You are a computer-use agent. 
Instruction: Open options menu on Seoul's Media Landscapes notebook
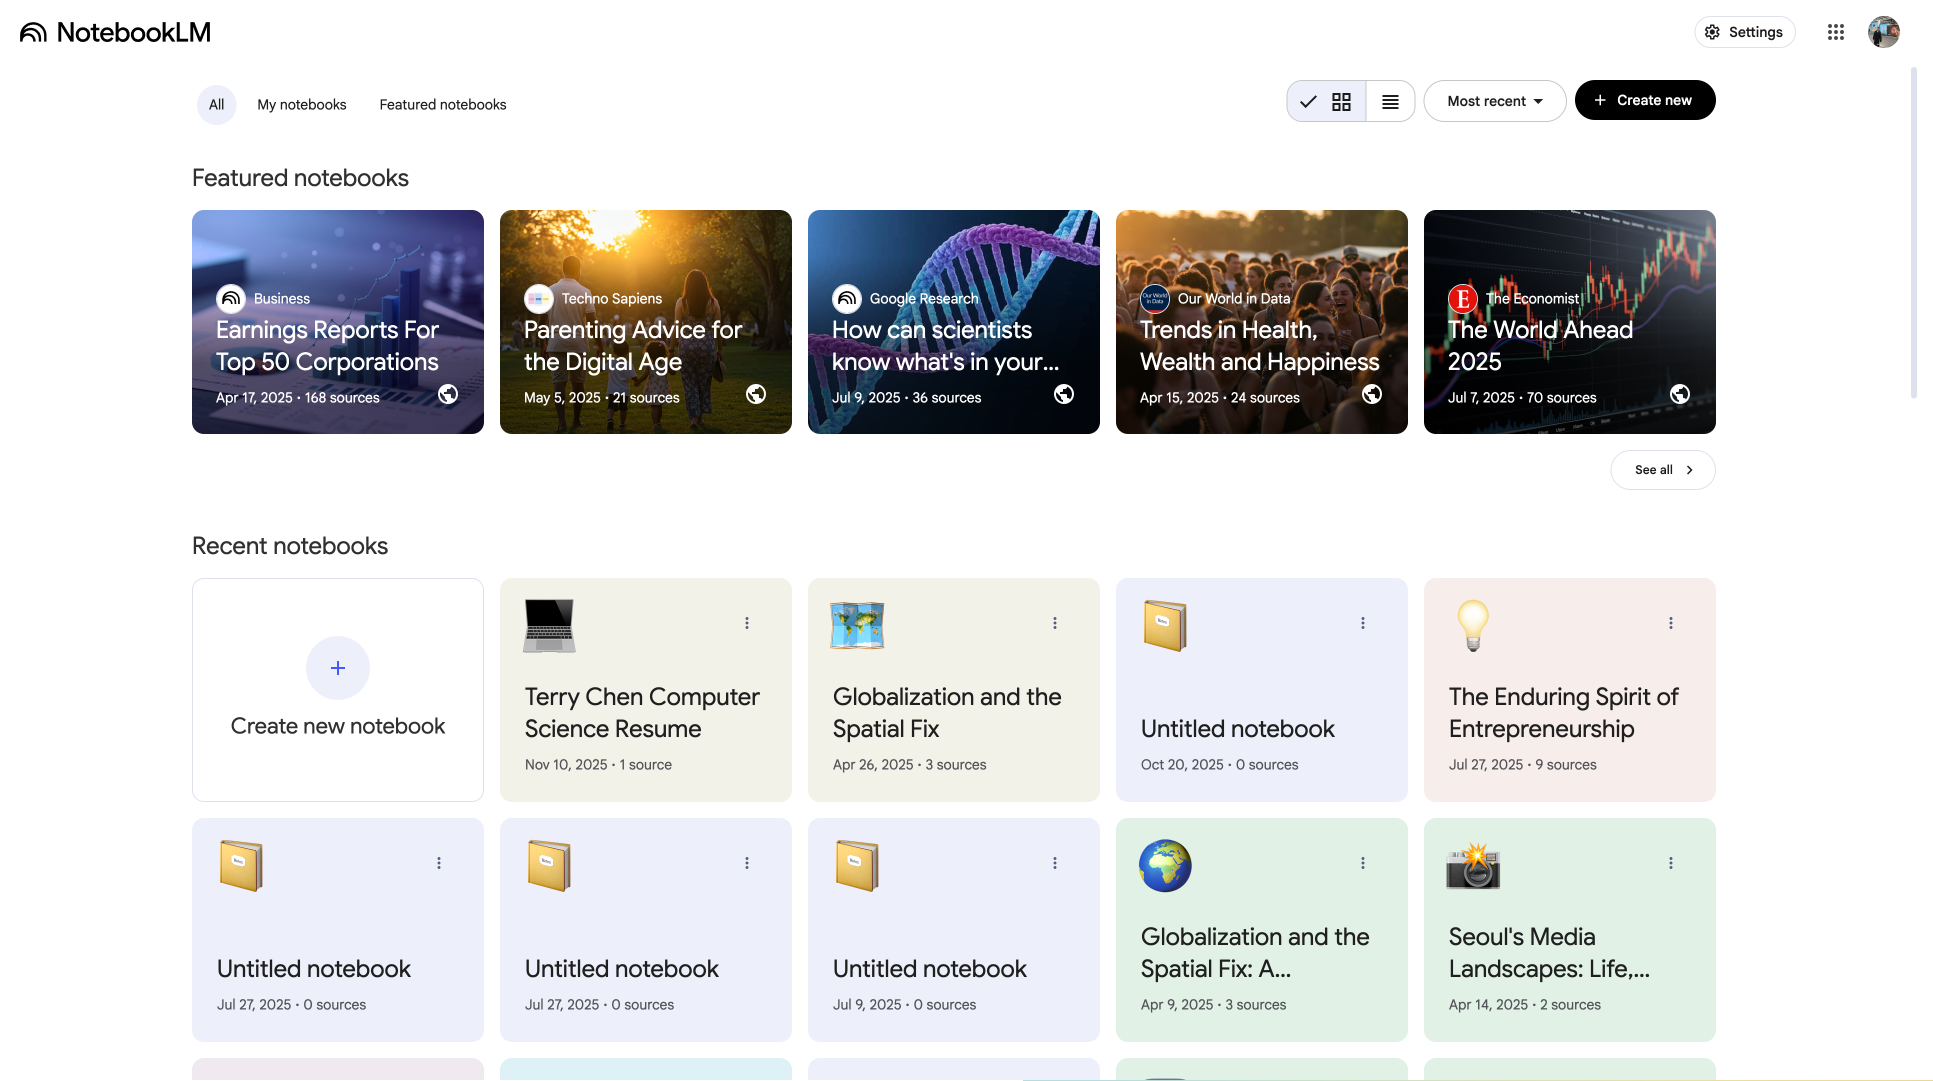click(x=1671, y=862)
